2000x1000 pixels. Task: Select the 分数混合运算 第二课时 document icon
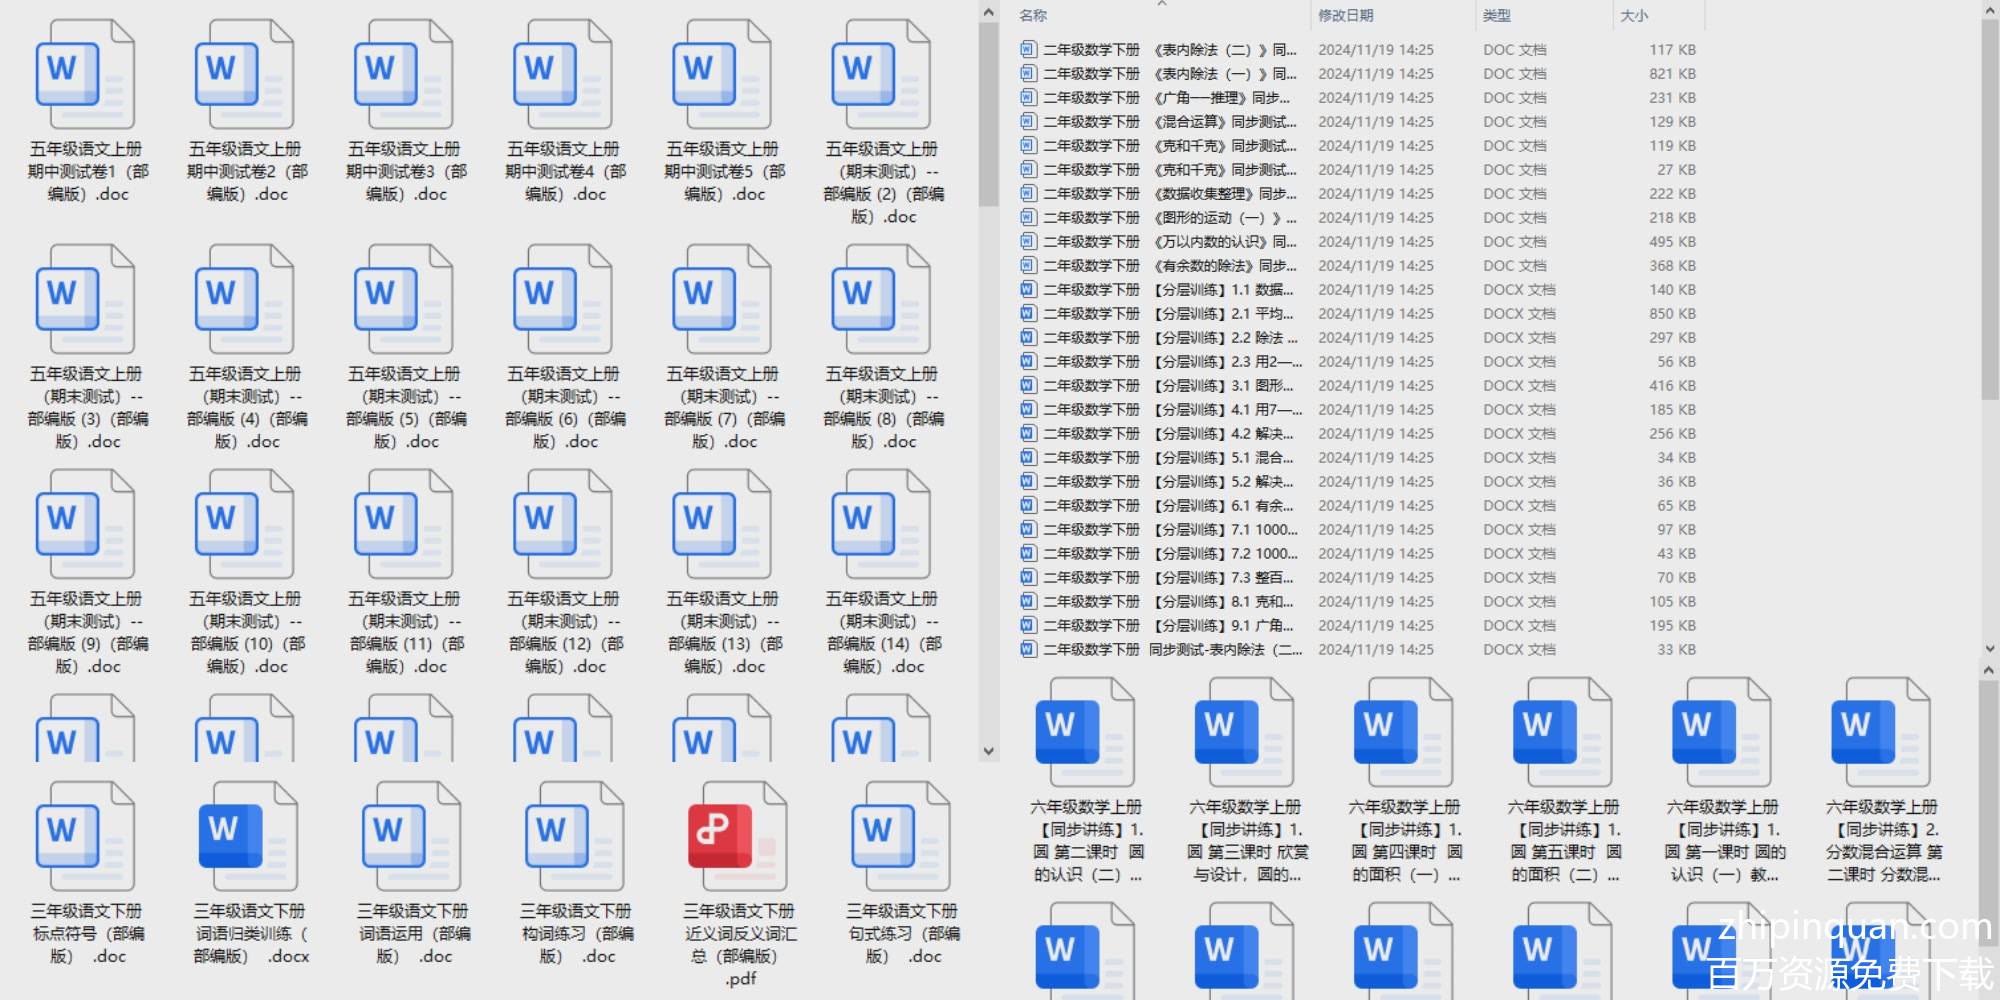(x=1880, y=732)
